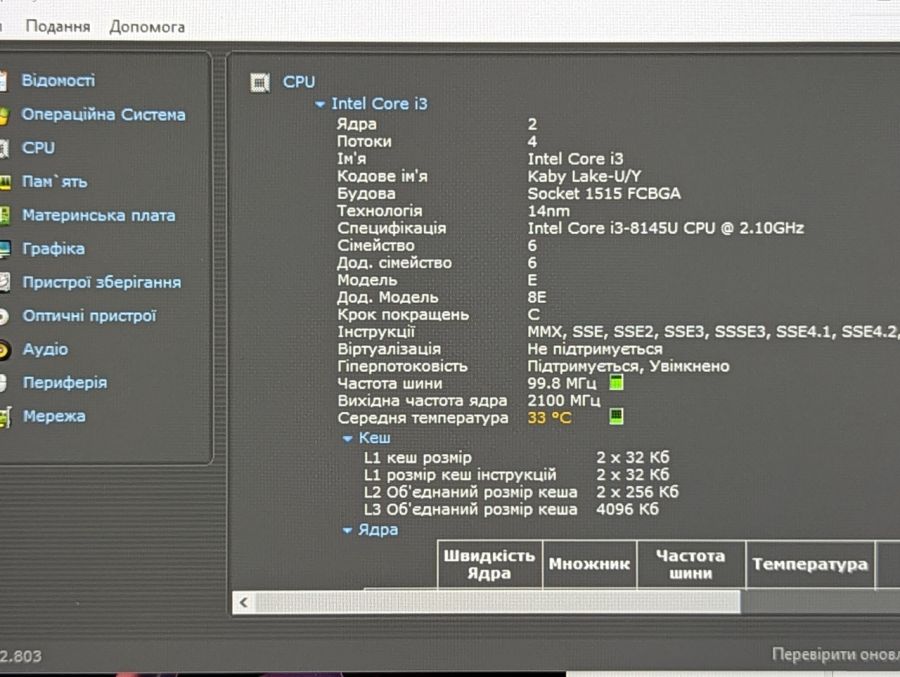Viewport: 900px width, 677px height.
Task: Click the CPU heading in main panel
Action: (298, 82)
